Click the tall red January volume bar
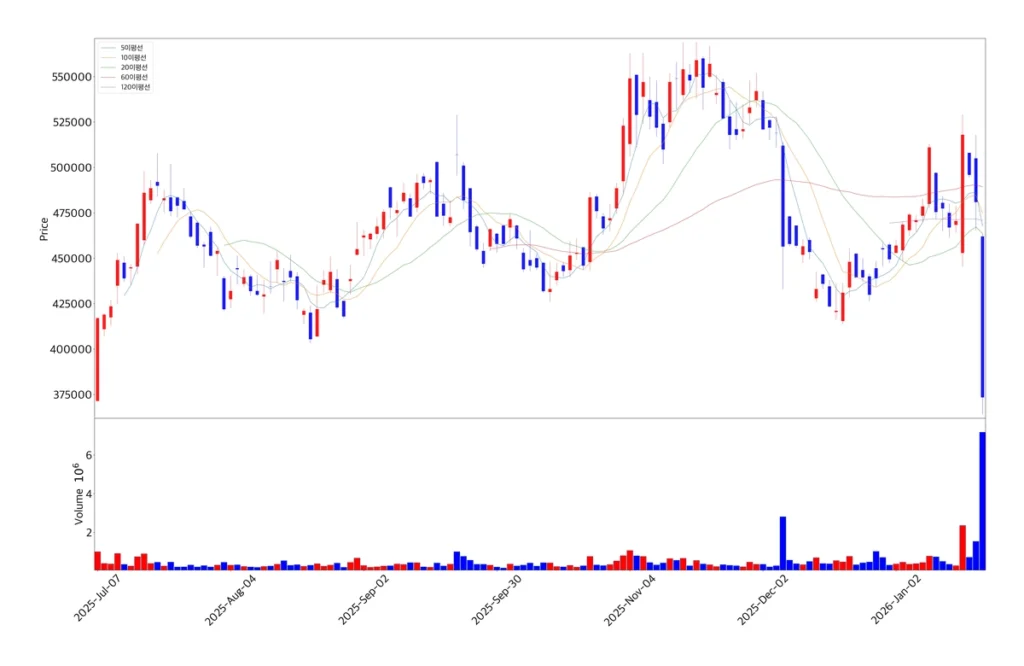The height and width of the screenshot is (666, 1024). [962, 547]
